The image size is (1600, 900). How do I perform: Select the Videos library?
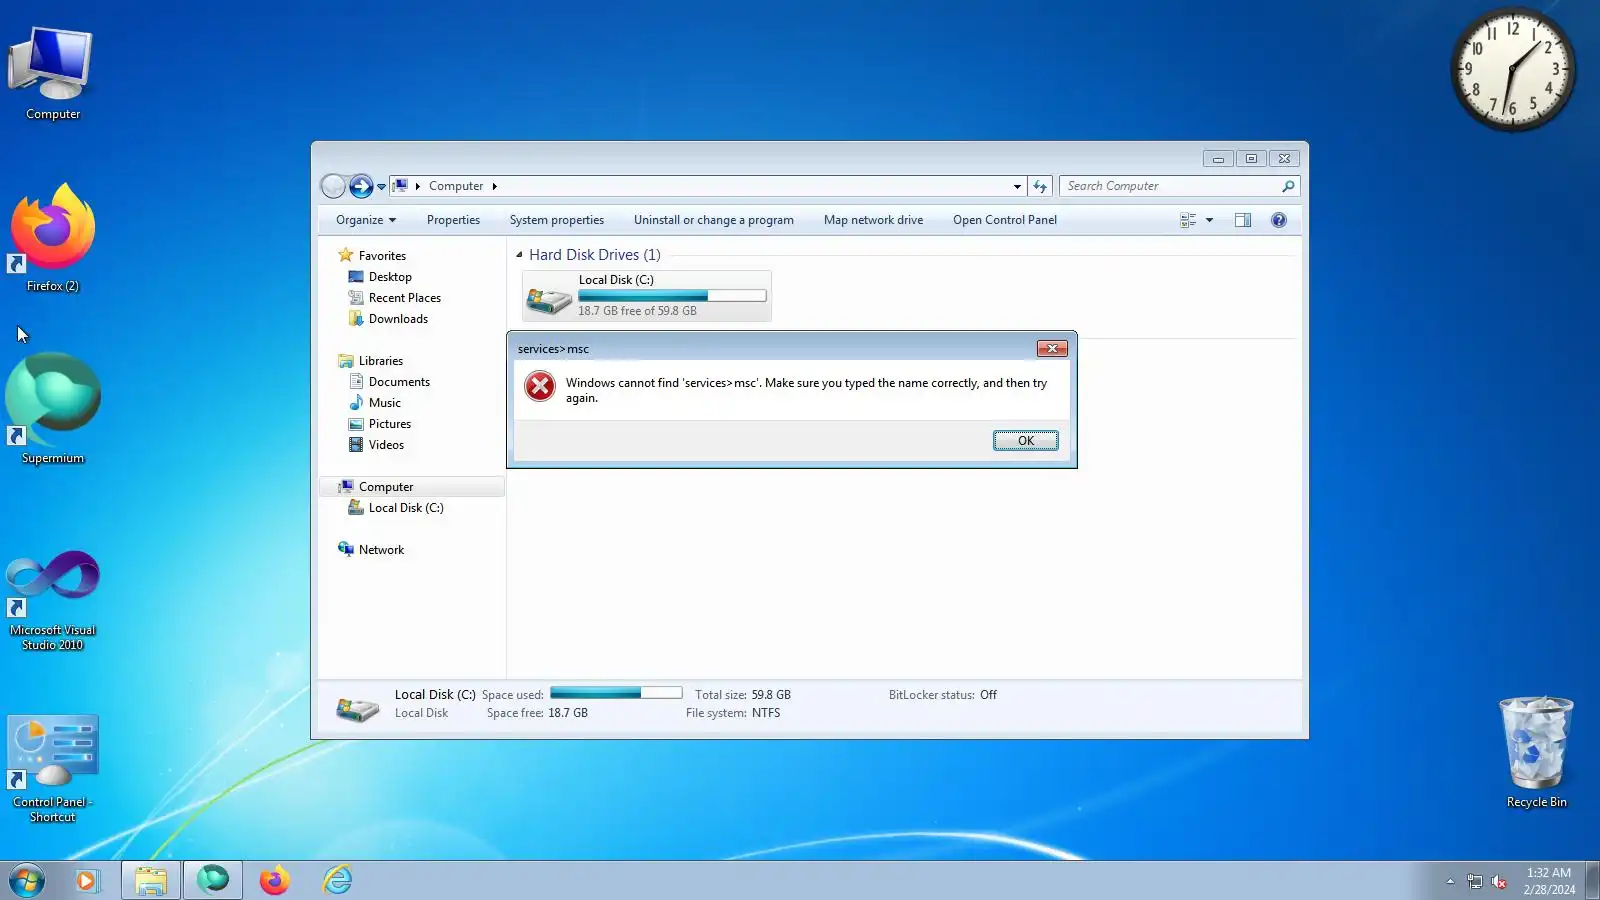click(386, 445)
